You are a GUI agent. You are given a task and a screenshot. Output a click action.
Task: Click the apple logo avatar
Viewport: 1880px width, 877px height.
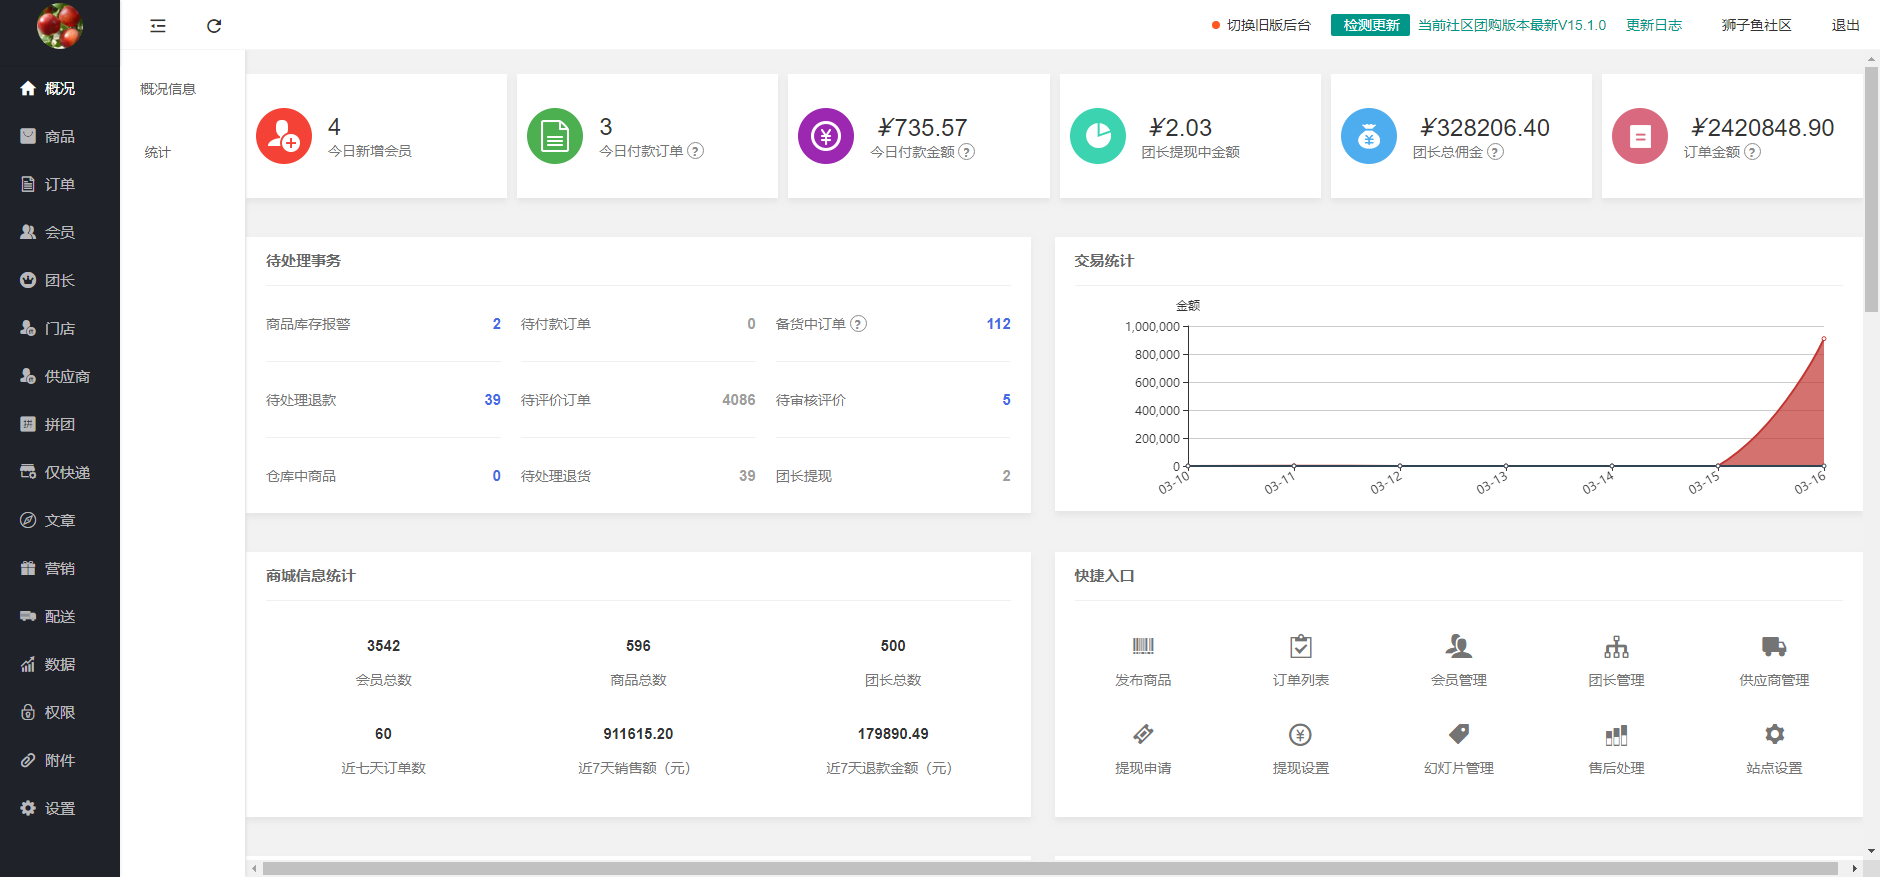[60, 25]
